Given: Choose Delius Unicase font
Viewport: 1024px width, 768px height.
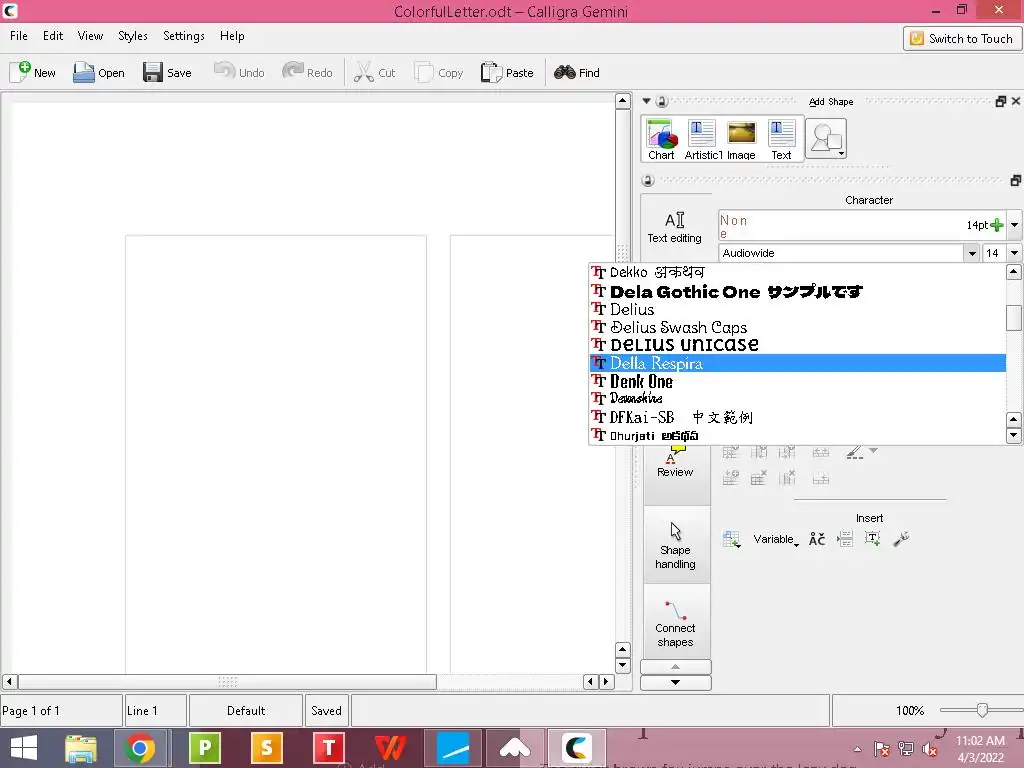Looking at the screenshot, I should (x=797, y=345).
